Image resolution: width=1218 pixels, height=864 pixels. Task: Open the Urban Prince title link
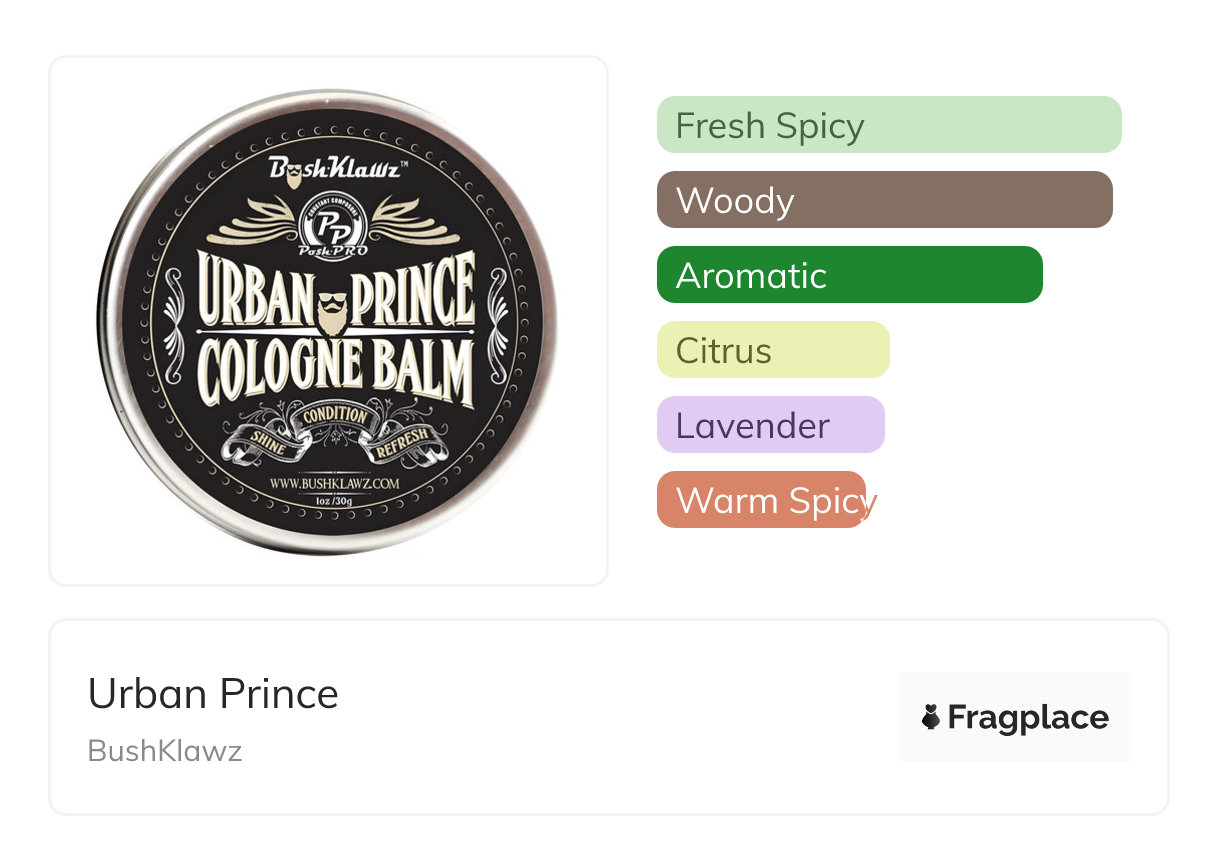(213, 694)
